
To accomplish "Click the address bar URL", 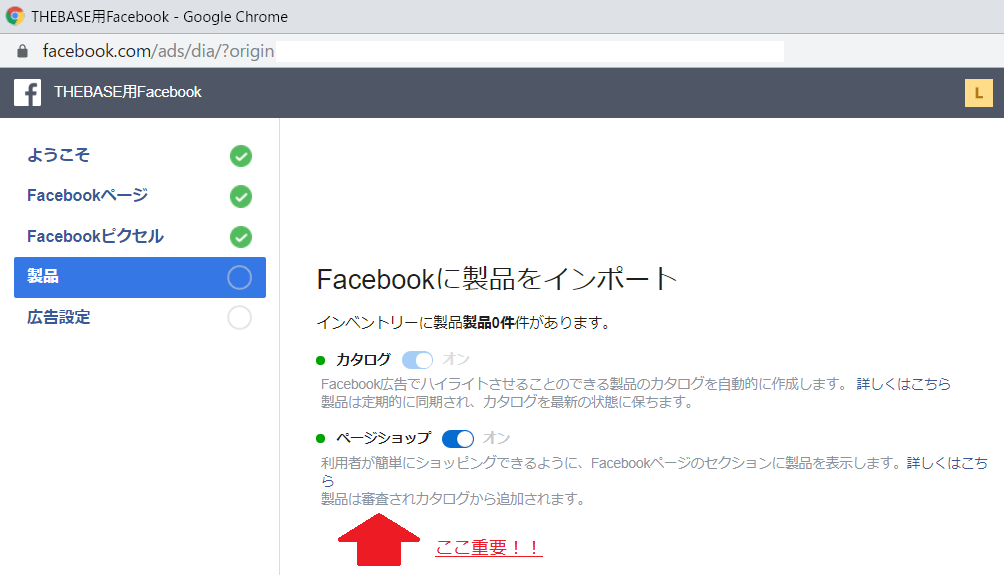I will [158, 51].
